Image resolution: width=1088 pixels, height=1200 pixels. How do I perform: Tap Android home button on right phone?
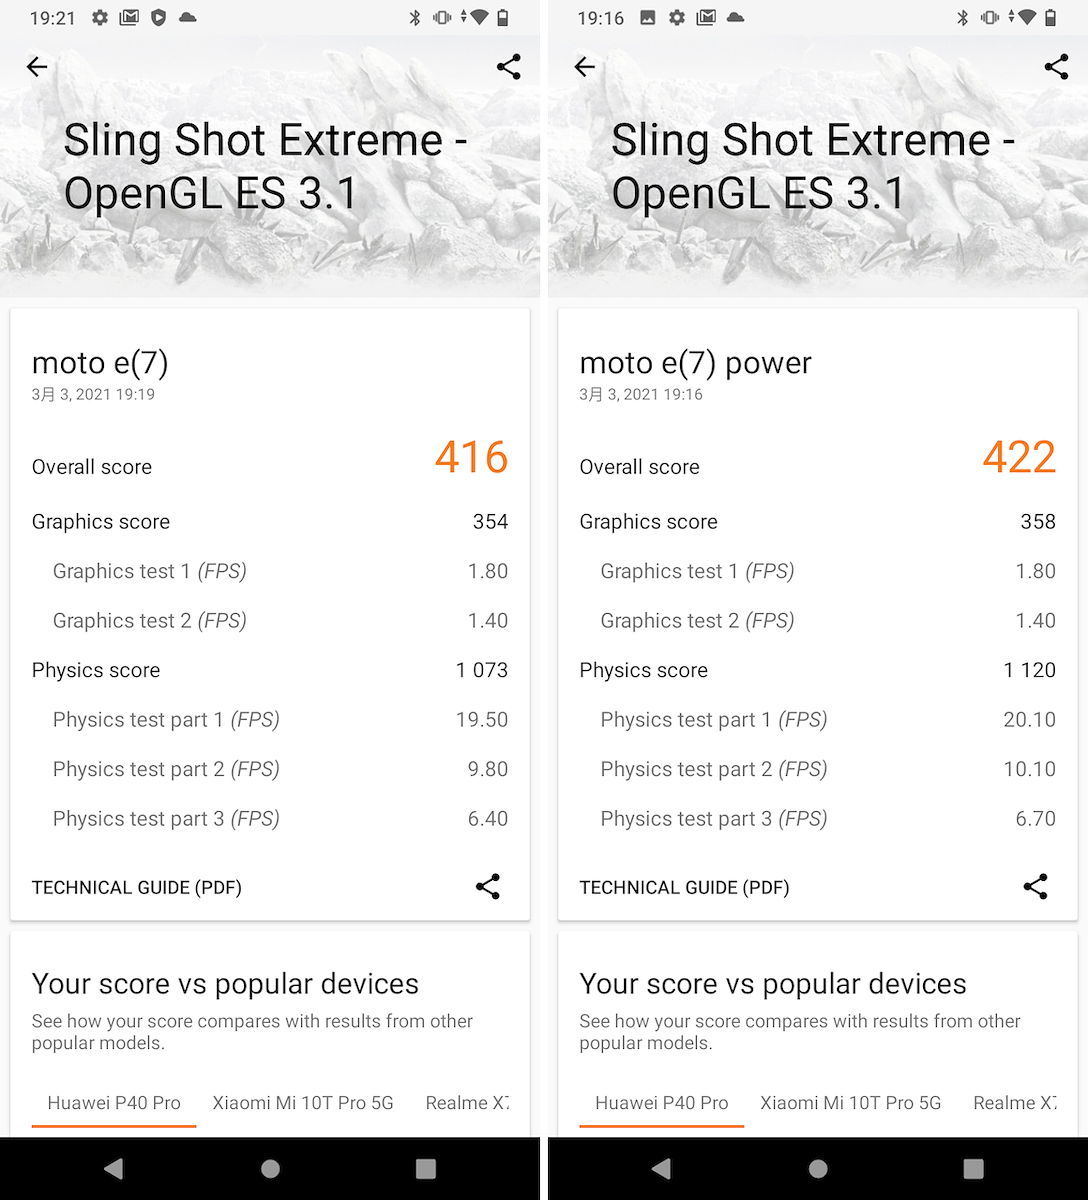click(818, 1168)
